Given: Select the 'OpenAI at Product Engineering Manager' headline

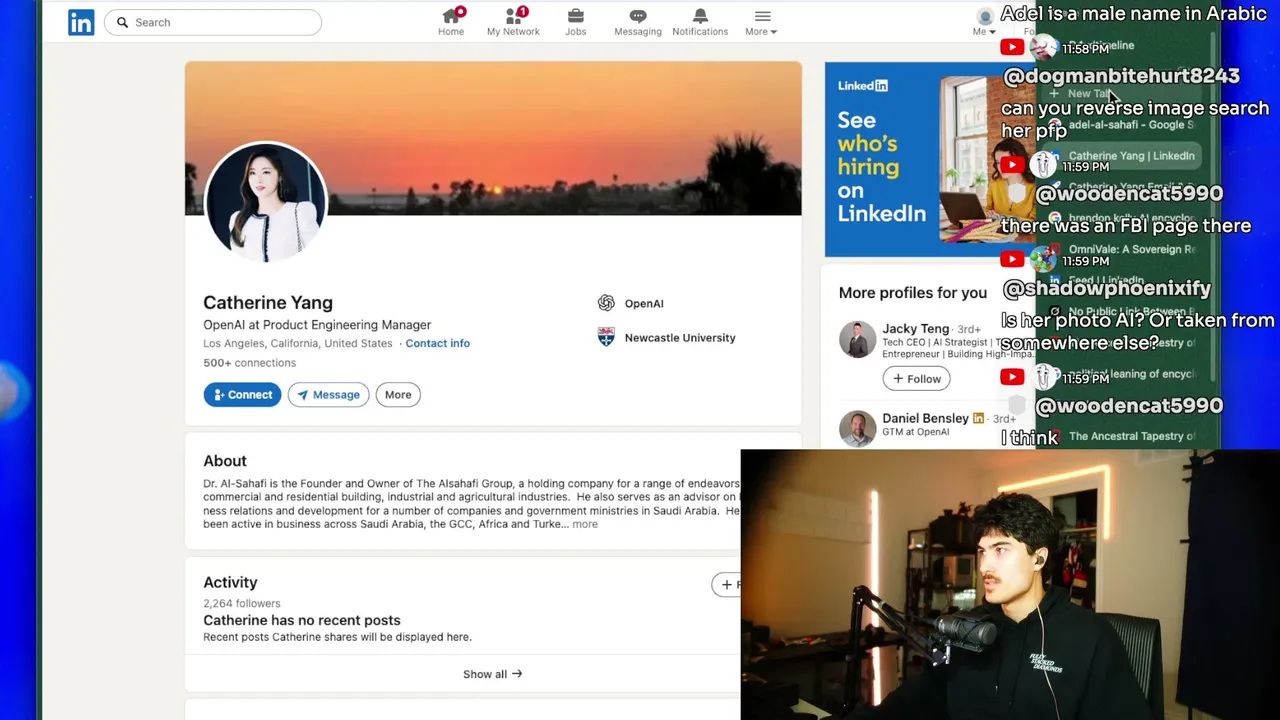Looking at the screenshot, I should pos(317,325).
